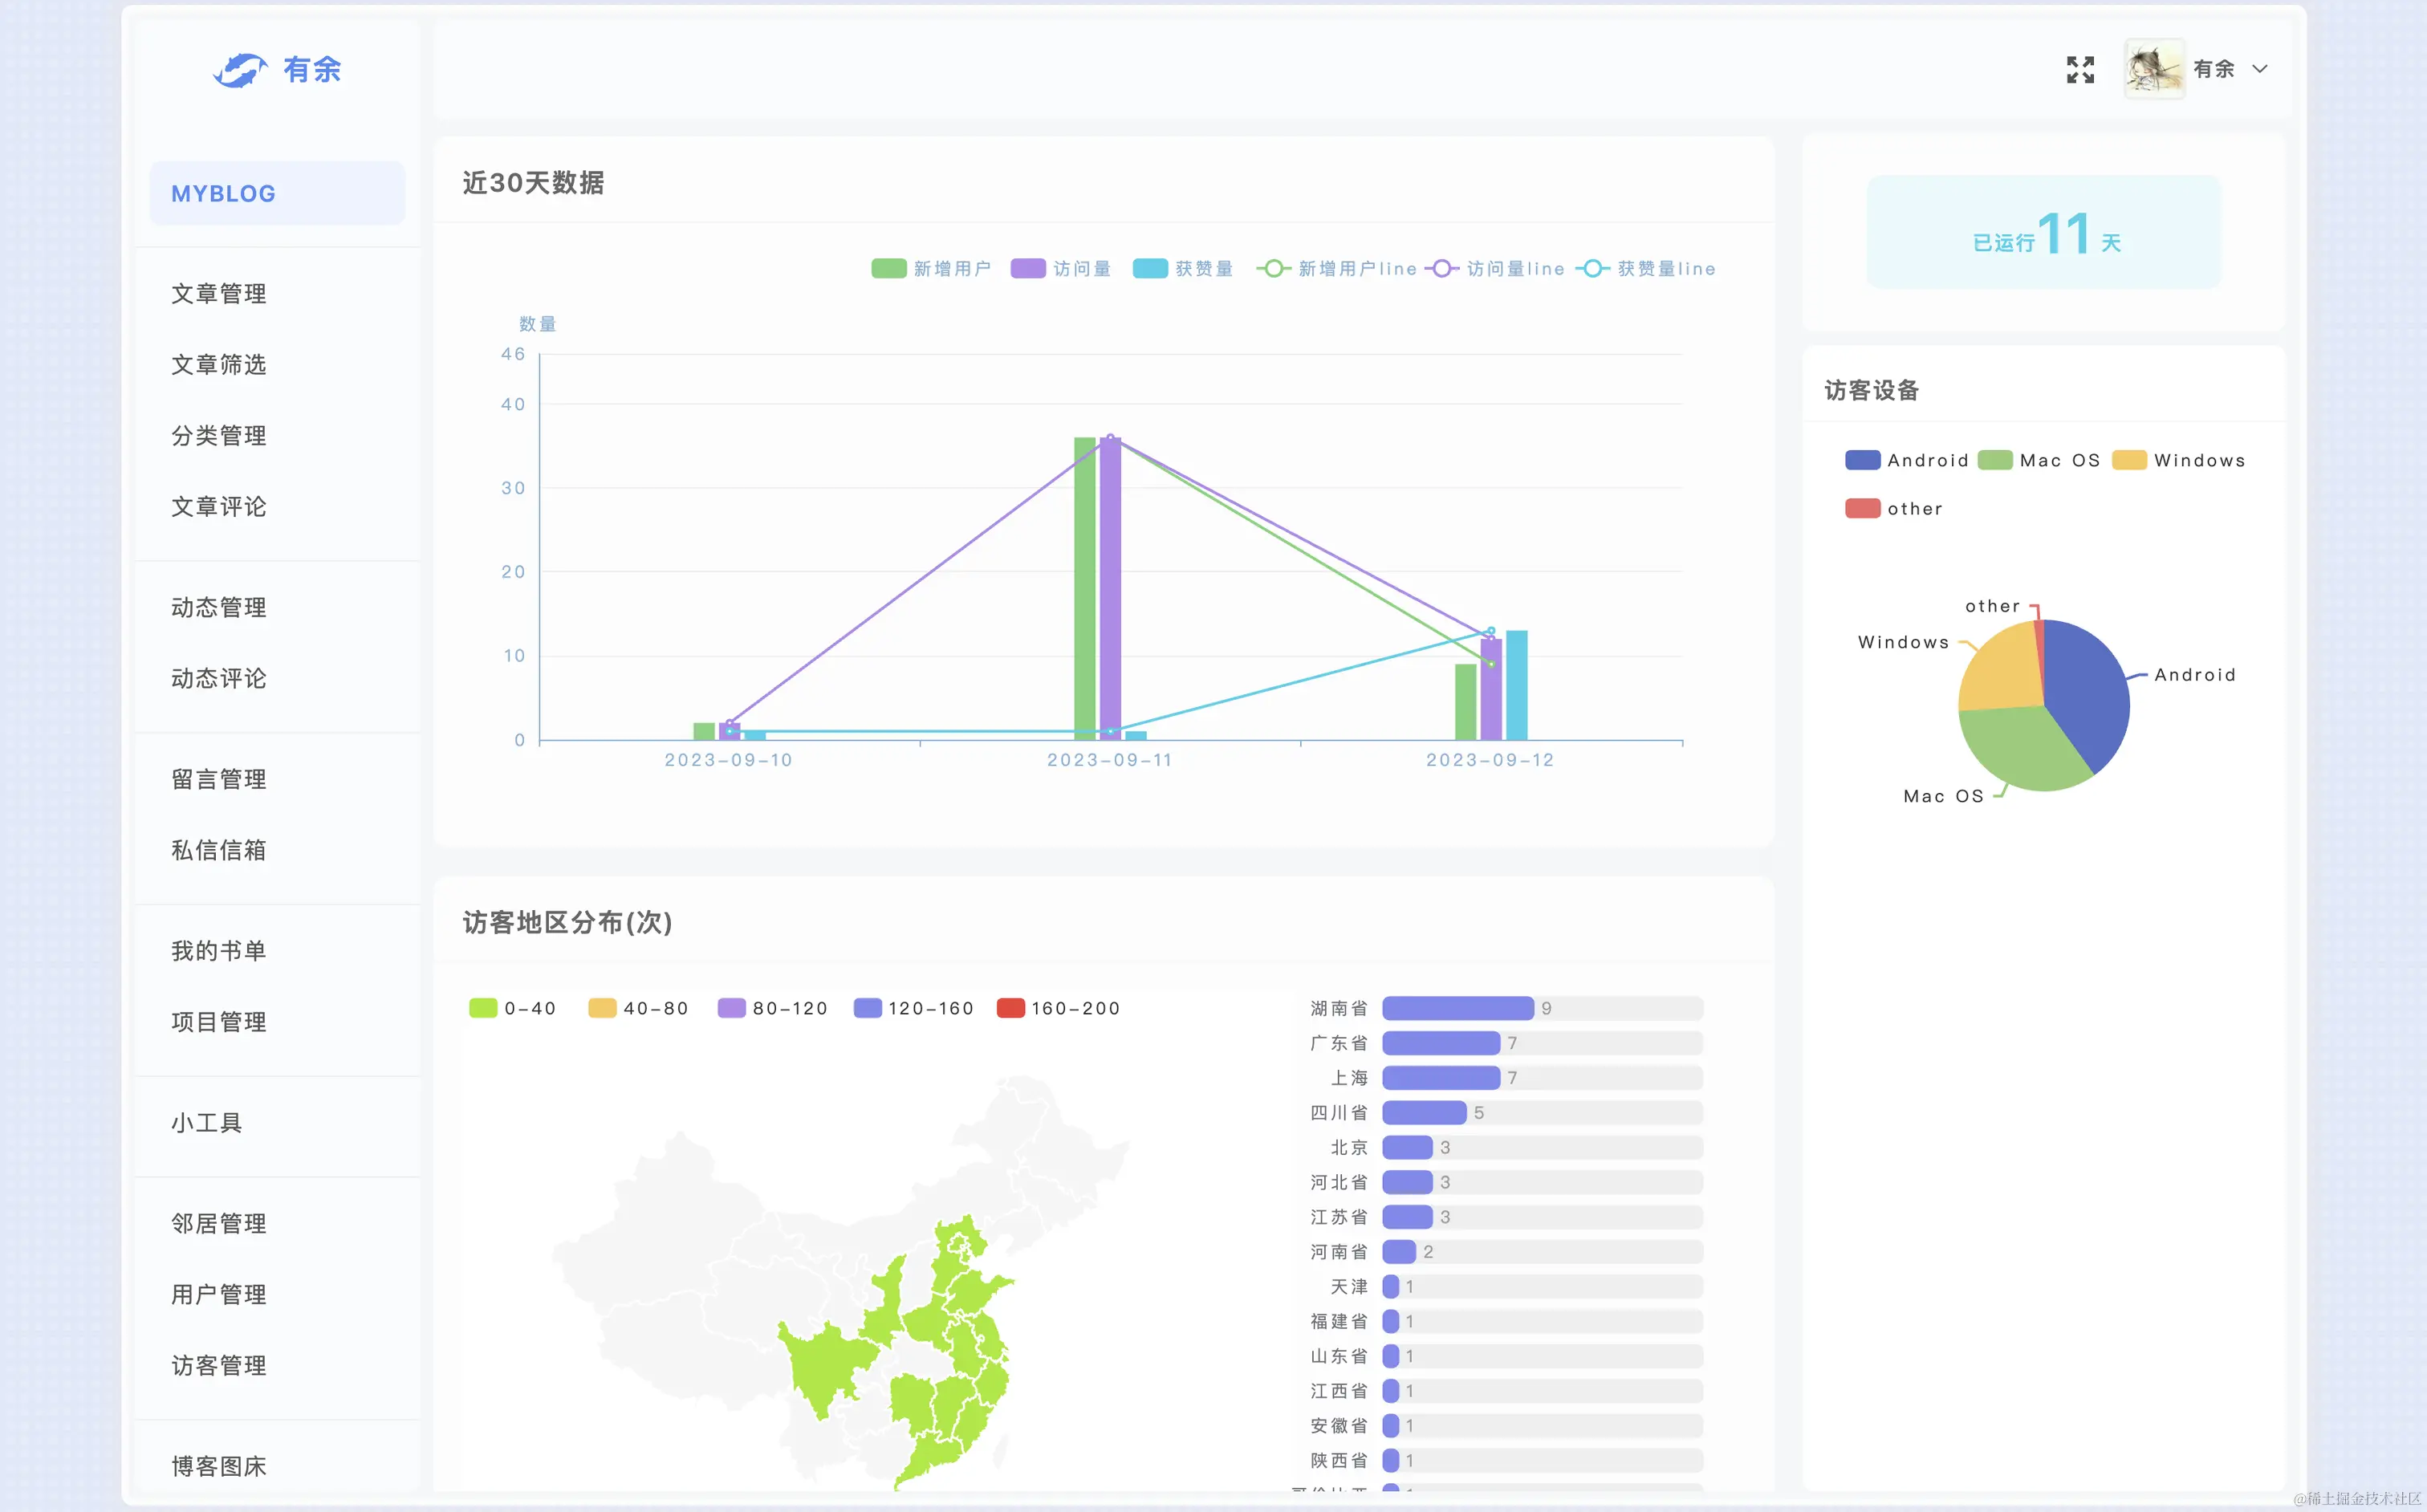
Task: Hide the 访问量line legend marker
Action: (x=1441, y=268)
